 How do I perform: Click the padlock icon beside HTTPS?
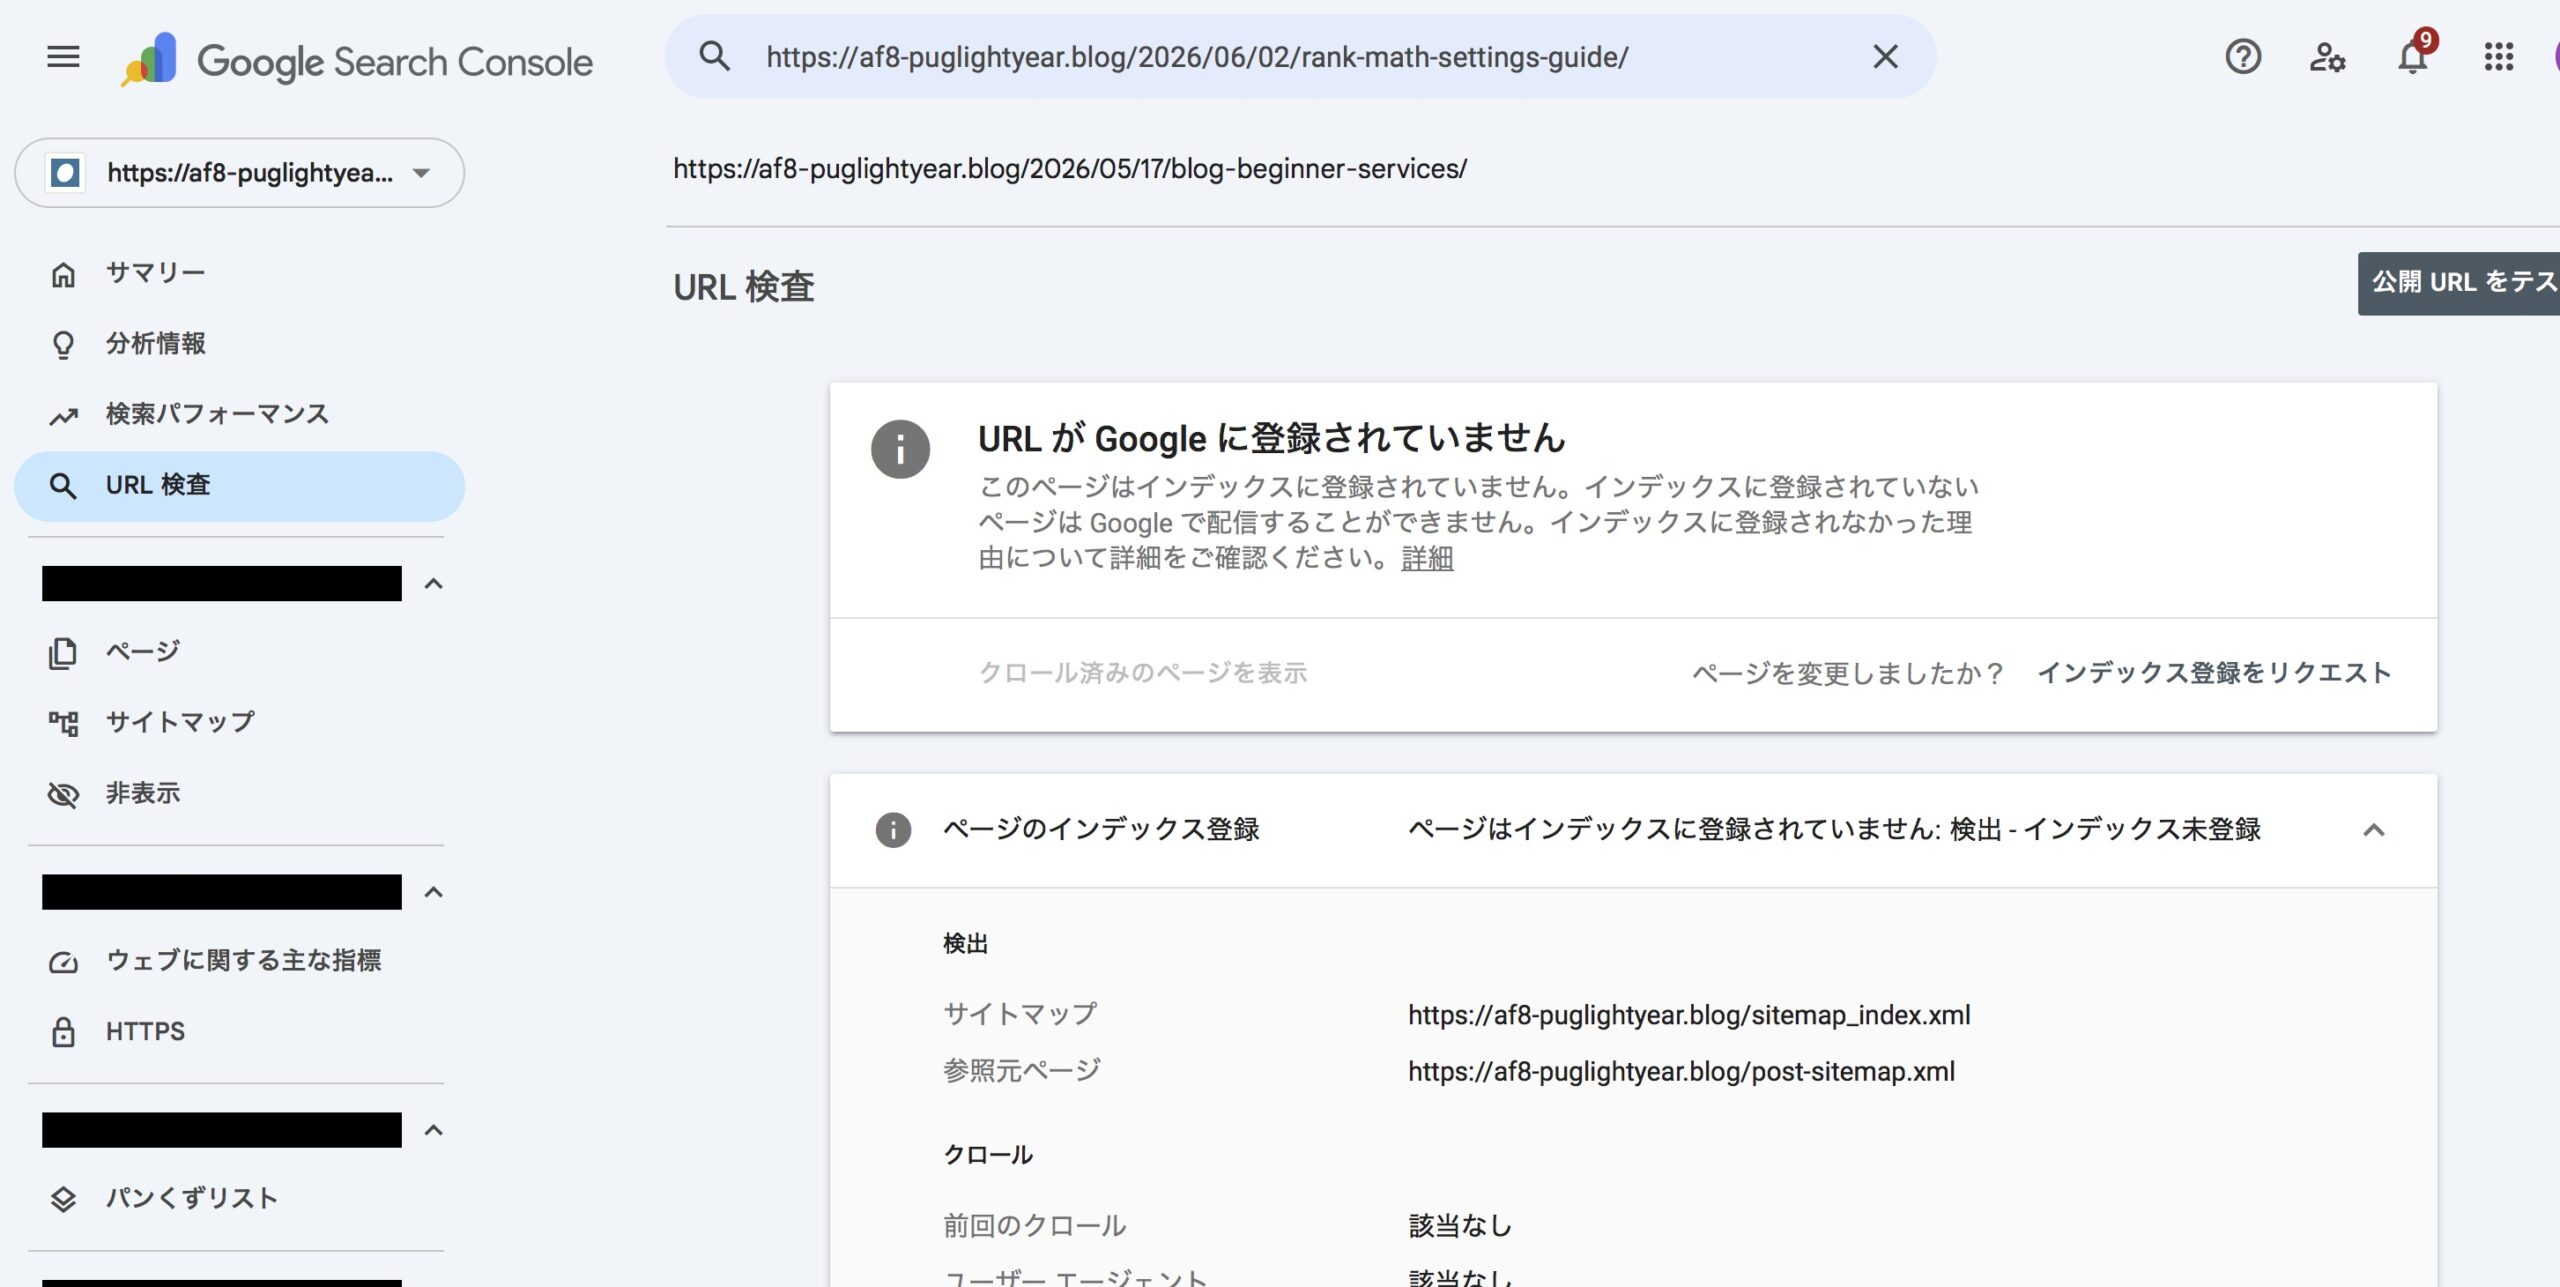[63, 1032]
